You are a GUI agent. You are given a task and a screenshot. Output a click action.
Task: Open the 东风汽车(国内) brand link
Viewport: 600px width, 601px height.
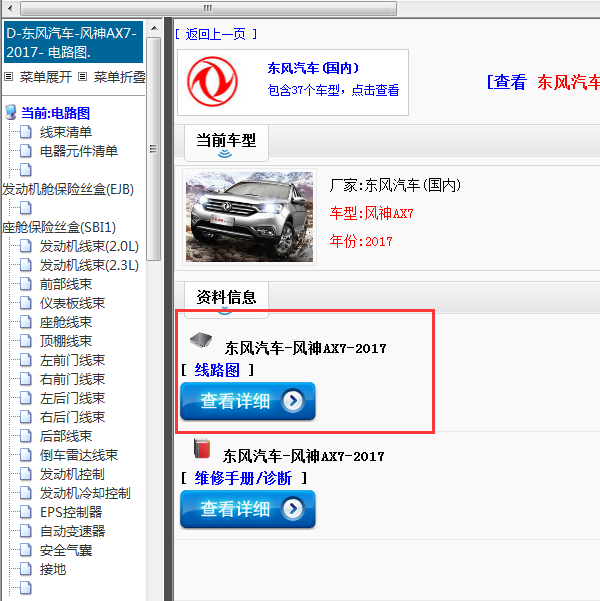point(313,68)
